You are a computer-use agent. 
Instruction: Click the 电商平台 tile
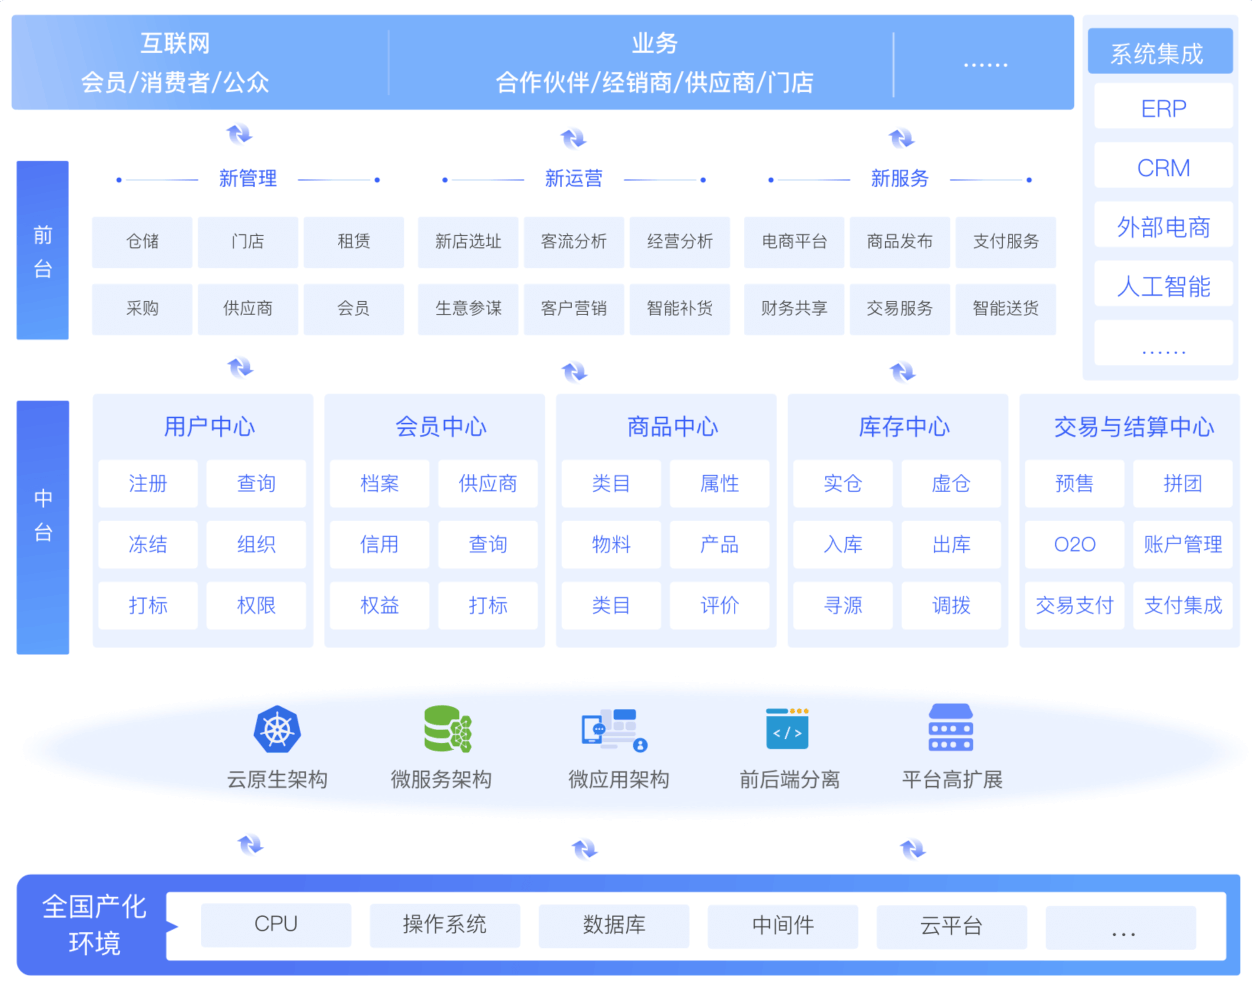coord(794,241)
